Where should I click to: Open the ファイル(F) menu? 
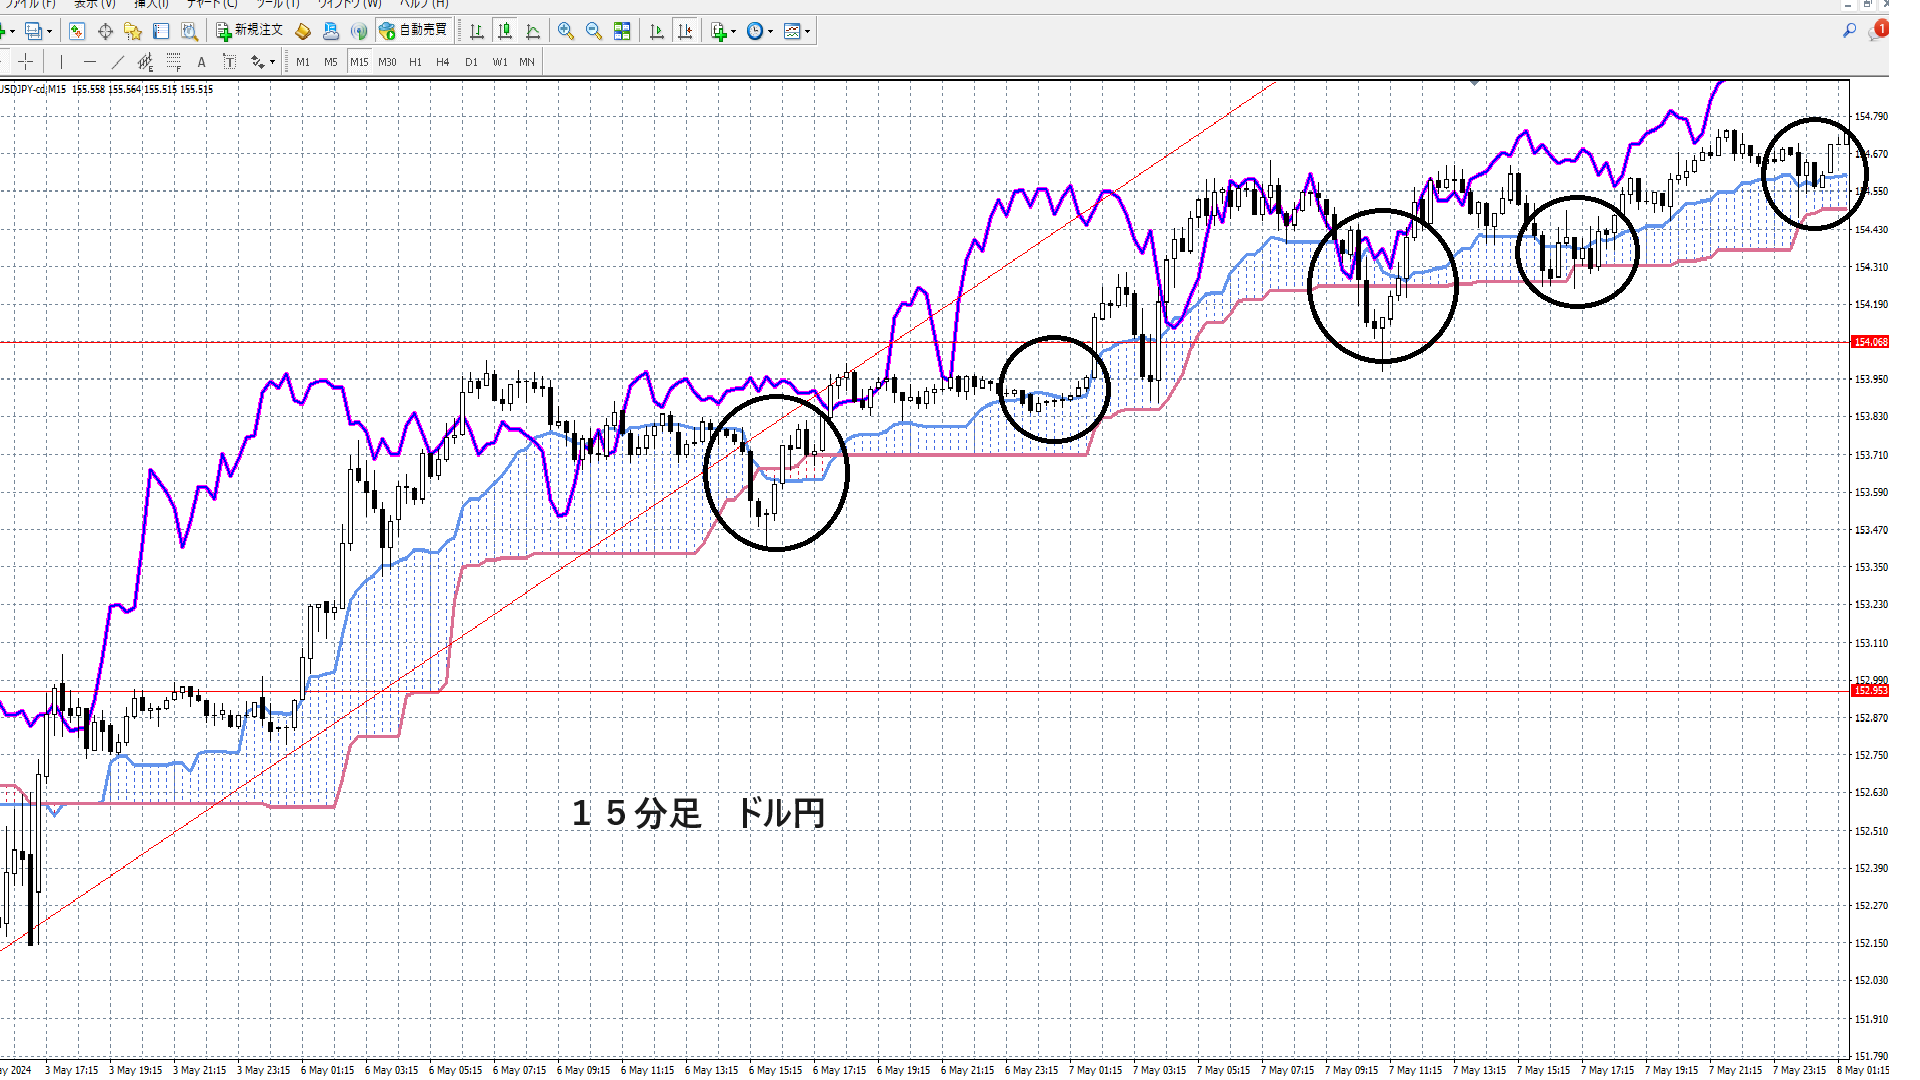30,4
